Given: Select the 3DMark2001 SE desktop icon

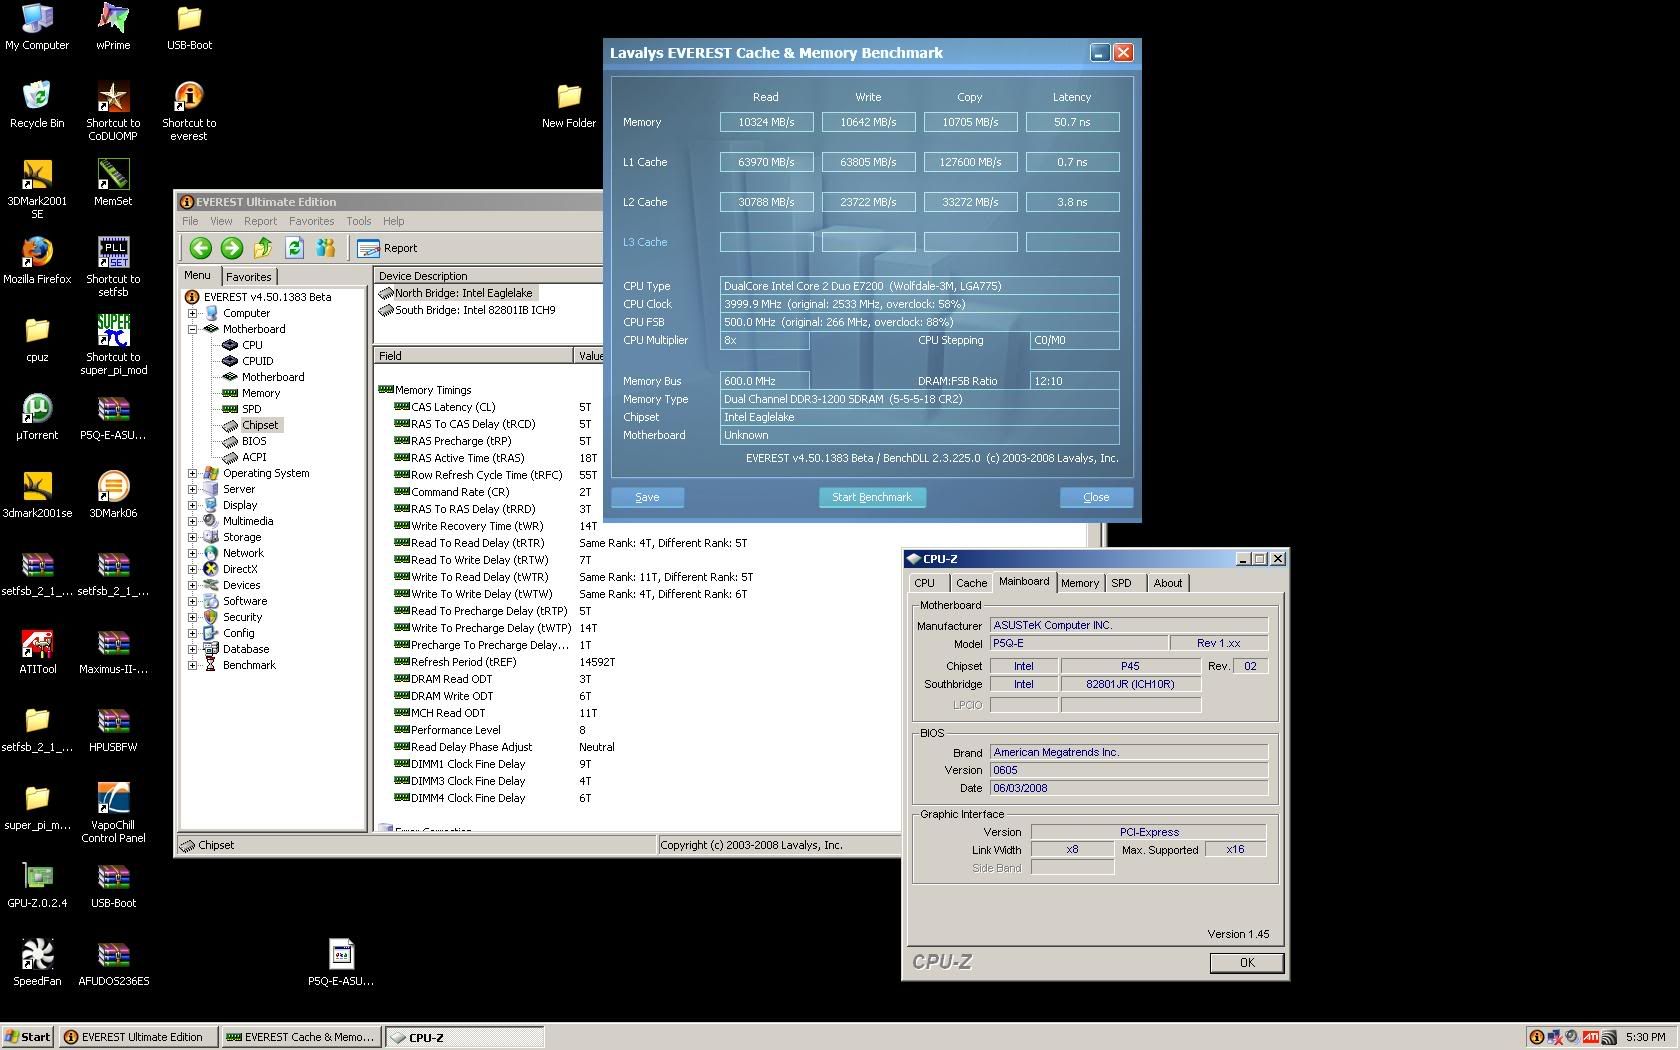Looking at the screenshot, I should pos(37,189).
